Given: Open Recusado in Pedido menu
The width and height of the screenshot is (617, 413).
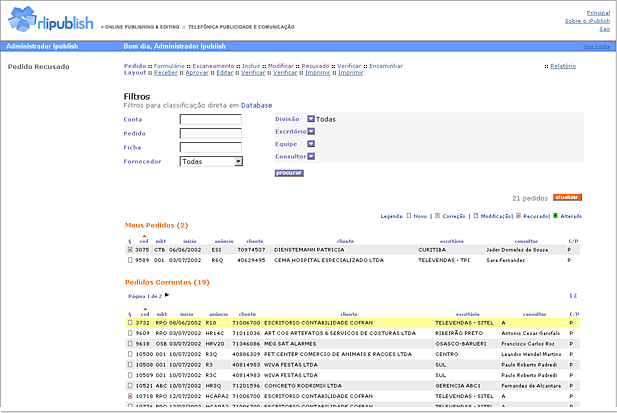Looking at the screenshot, I should (x=315, y=66).
